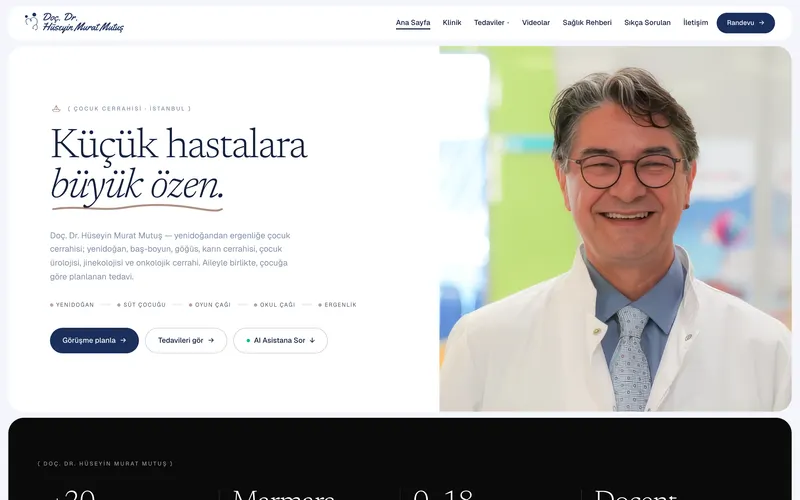Click the Doç. Dr. Hüseyin Murat Mutuş logo
The height and width of the screenshot is (500, 800).
[x=74, y=22]
